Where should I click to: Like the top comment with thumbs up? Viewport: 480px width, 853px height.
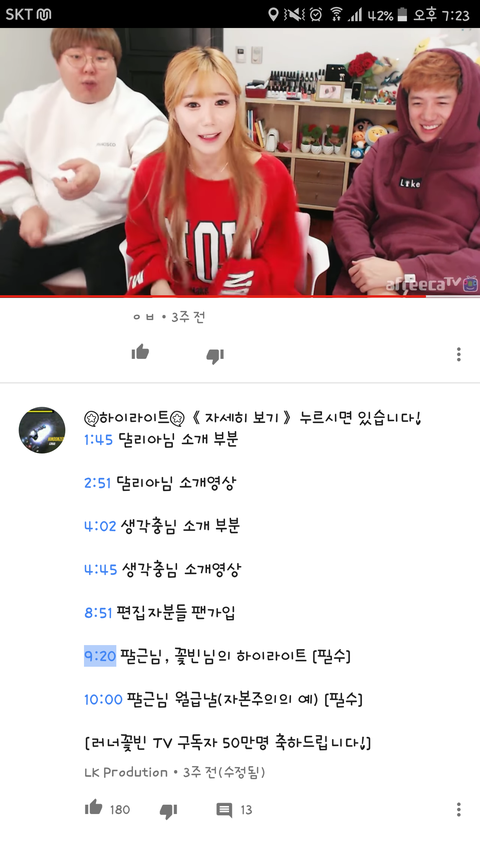tap(140, 353)
